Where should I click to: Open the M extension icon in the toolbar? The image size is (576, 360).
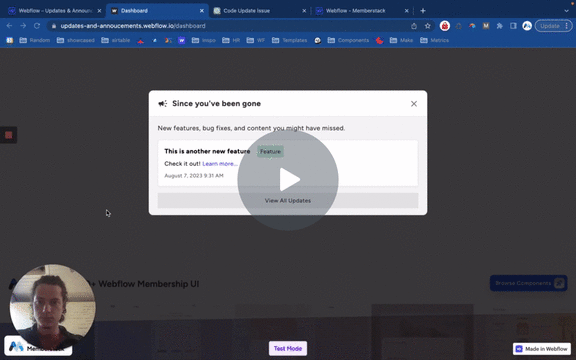click(x=486, y=26)
